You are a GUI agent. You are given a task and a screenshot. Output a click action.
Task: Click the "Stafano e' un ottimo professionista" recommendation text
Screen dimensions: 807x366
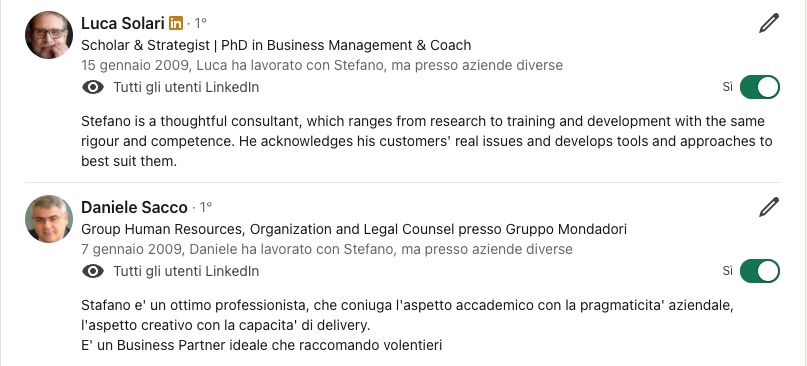(407, 325)
